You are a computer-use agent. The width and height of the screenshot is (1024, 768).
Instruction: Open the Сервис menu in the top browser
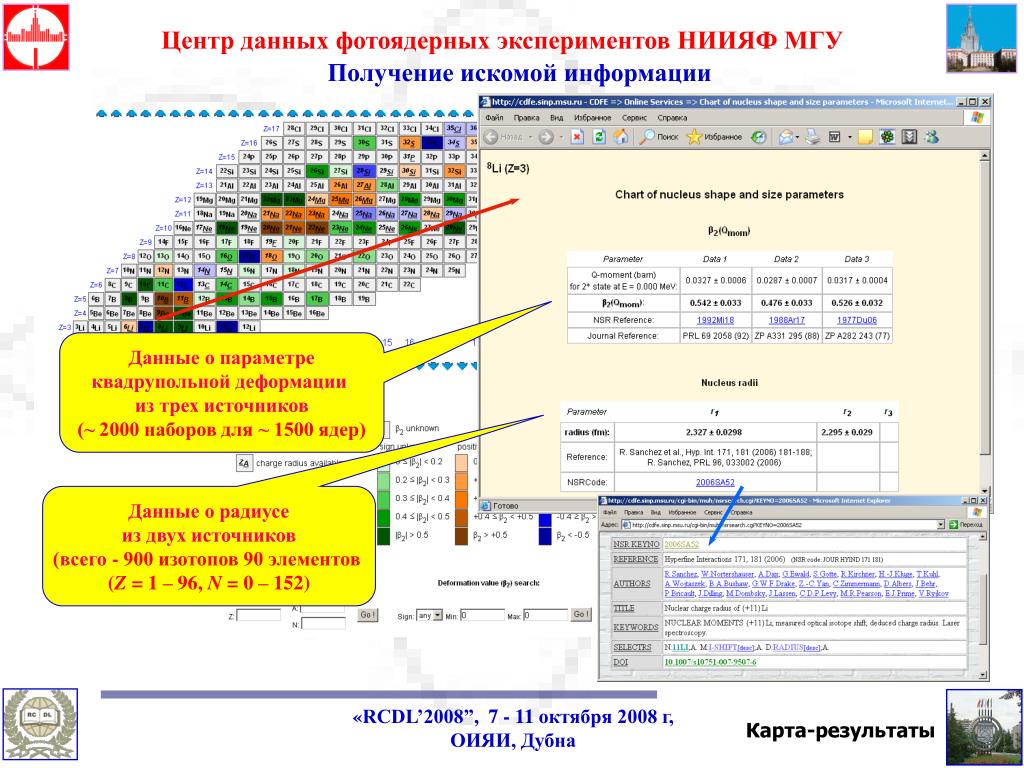click(634, 118)
